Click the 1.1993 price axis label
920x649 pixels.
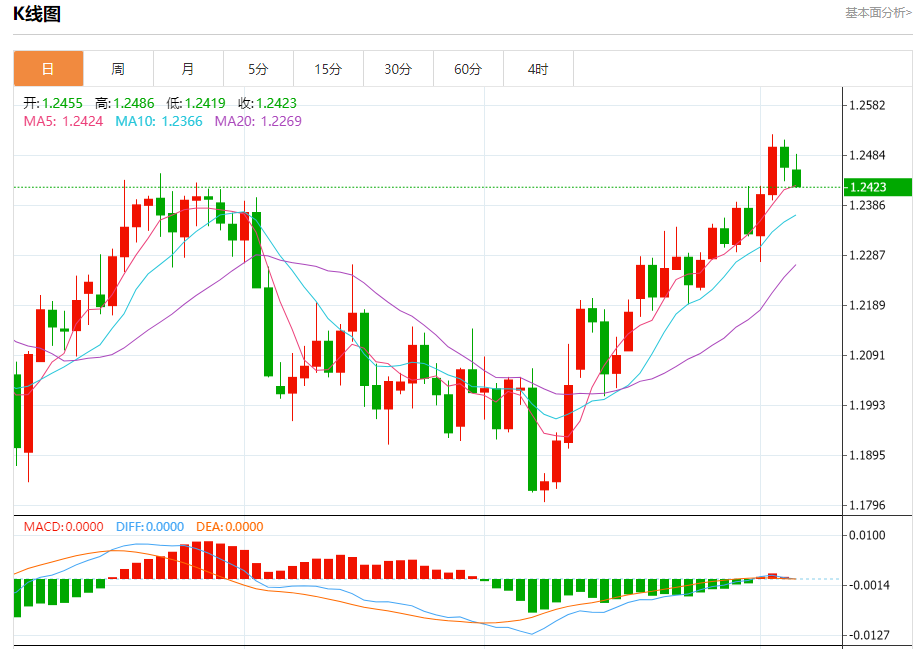(867, 405)
